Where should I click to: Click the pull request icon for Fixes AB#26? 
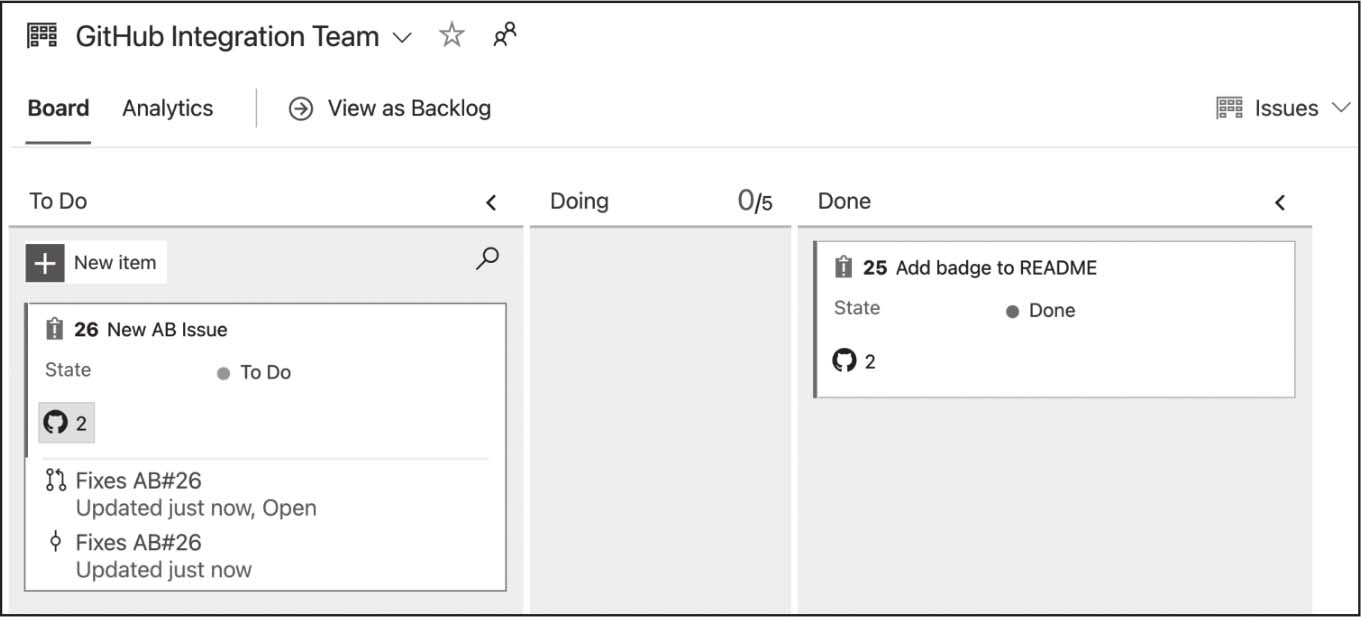[56, 481]
